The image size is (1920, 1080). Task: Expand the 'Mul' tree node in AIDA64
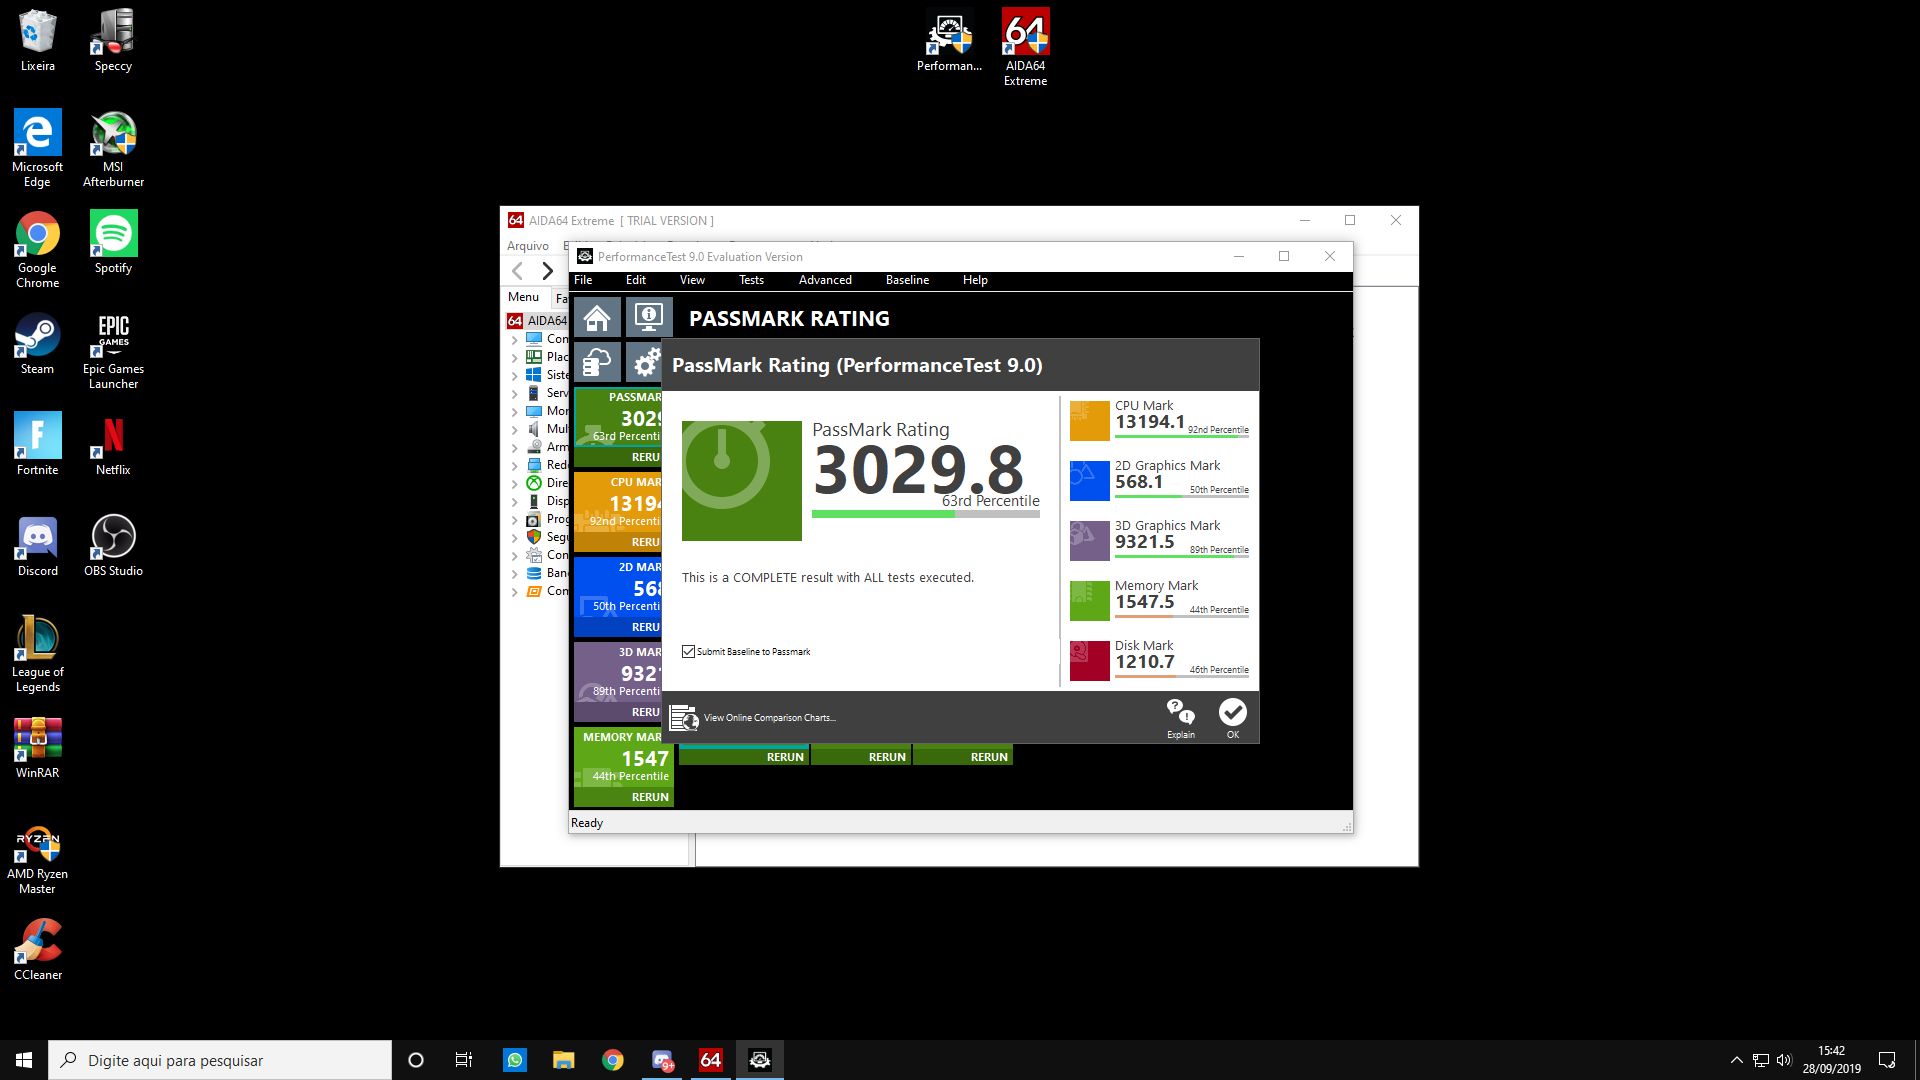pyautogui.click(x=514, y=429)
